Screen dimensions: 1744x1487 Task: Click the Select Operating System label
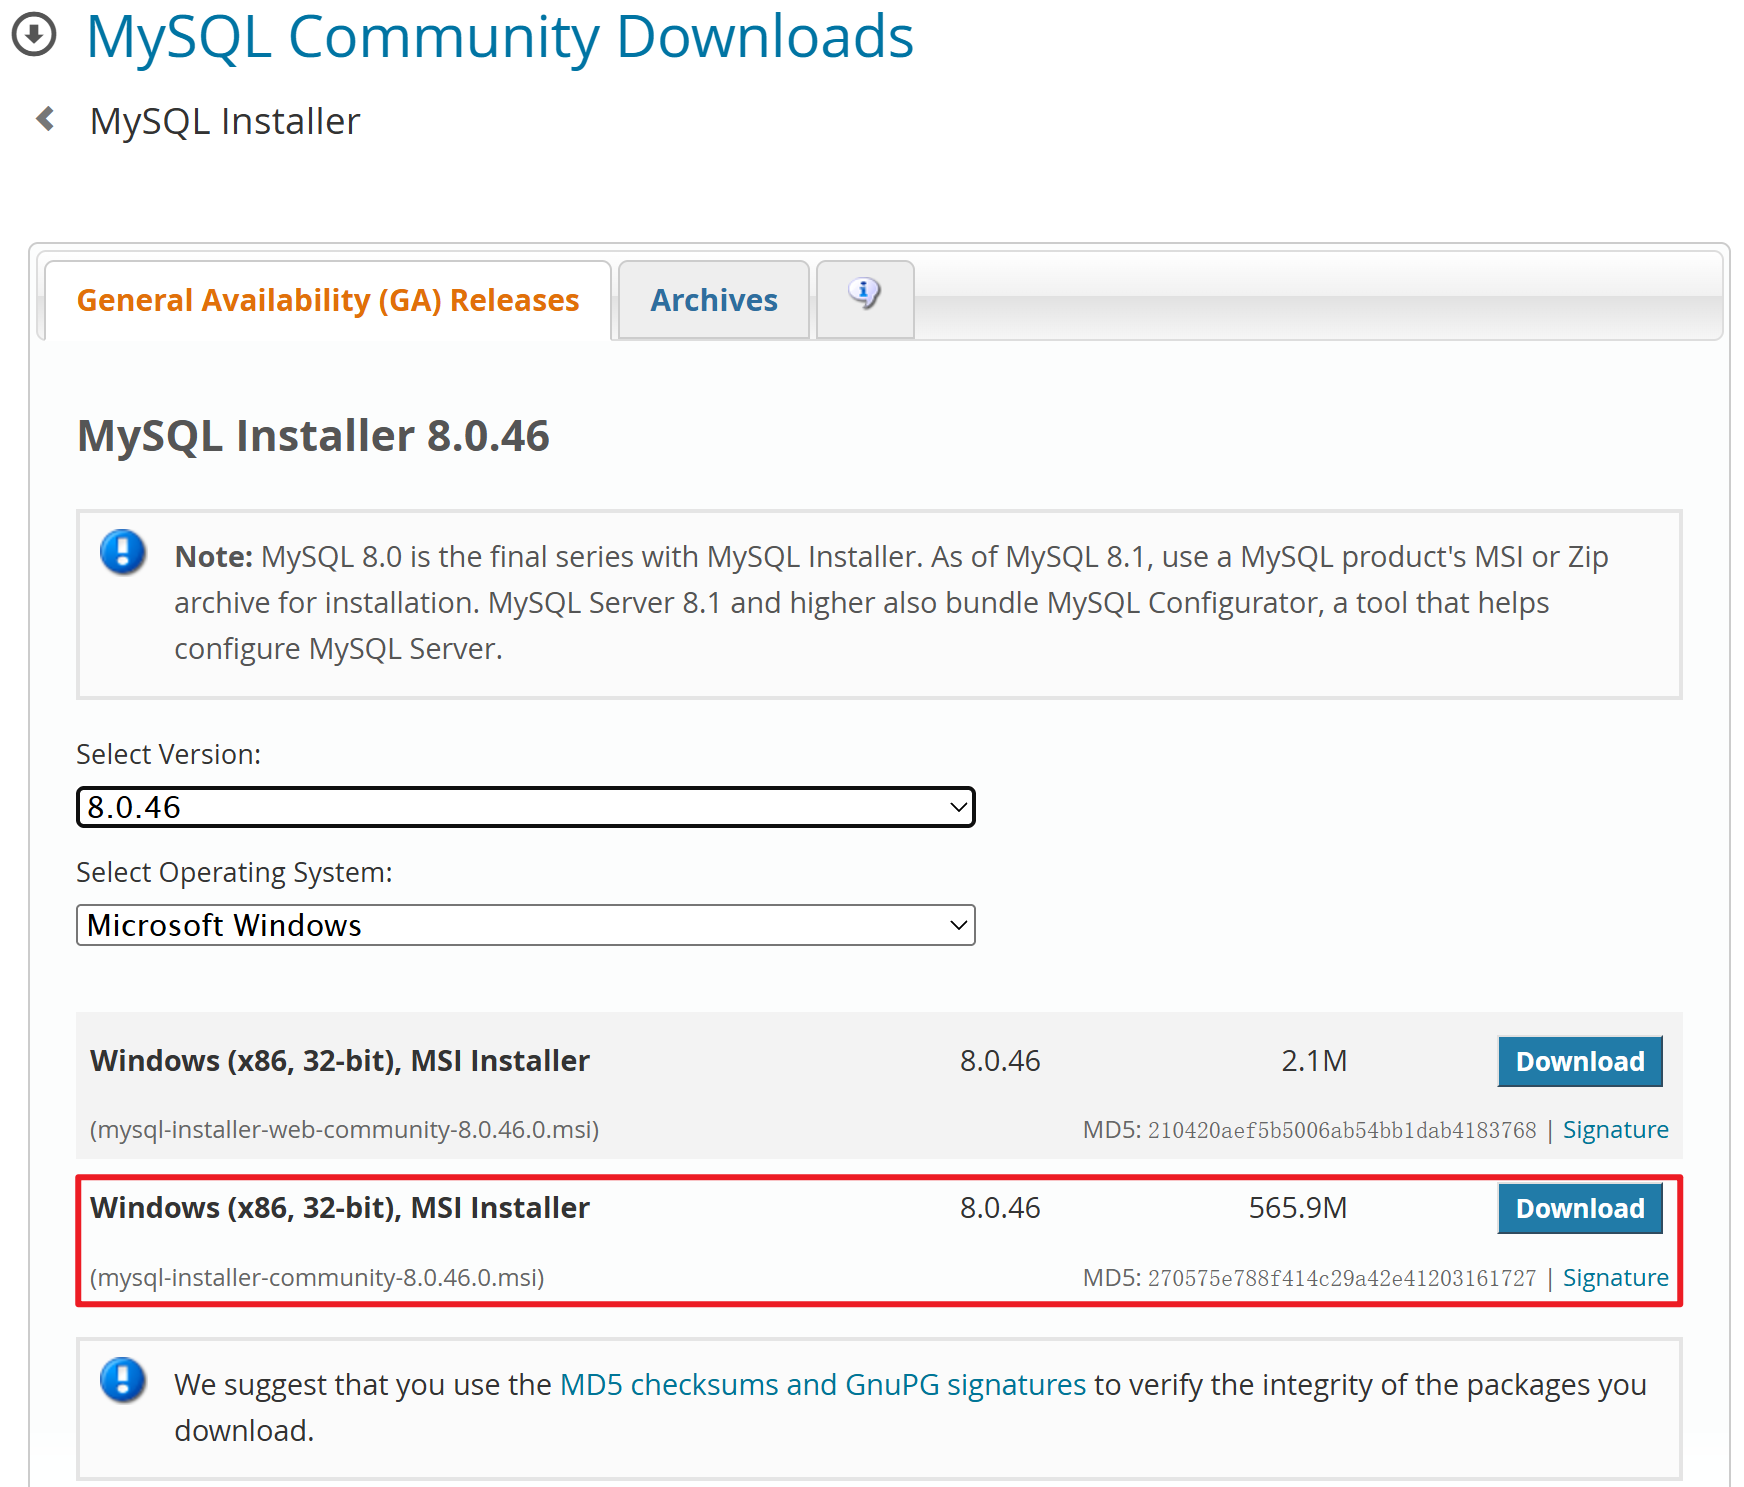click(235, 872)
